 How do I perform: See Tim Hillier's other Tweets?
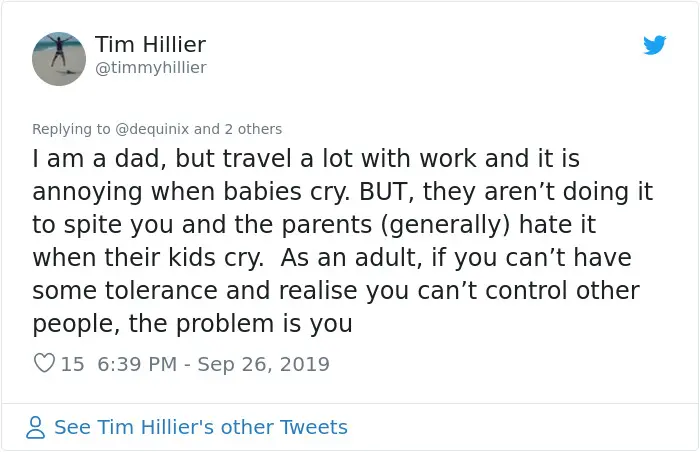200,428
